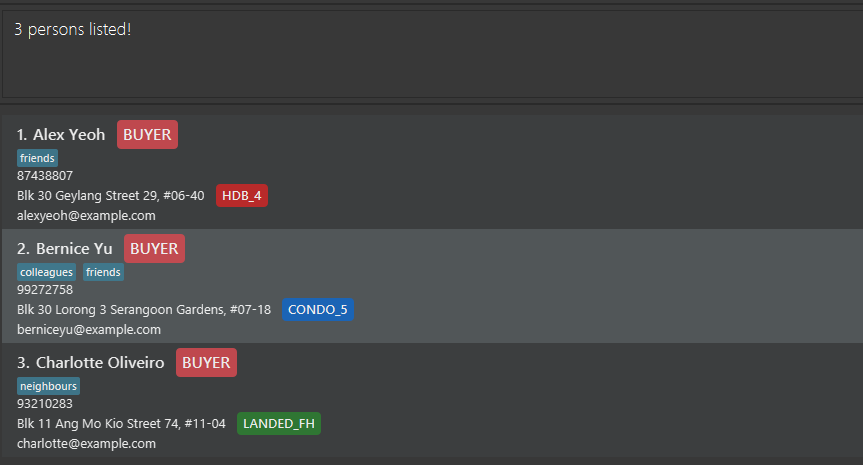Click the email charlotte@example.com

pyautogui.click(x=86, y=443)
